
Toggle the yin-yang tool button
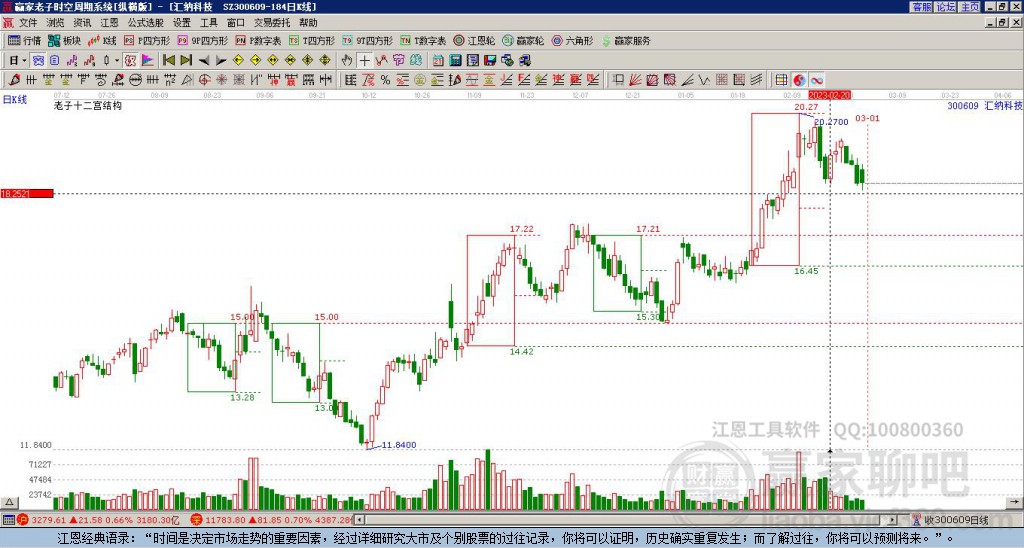pos(799,80)
